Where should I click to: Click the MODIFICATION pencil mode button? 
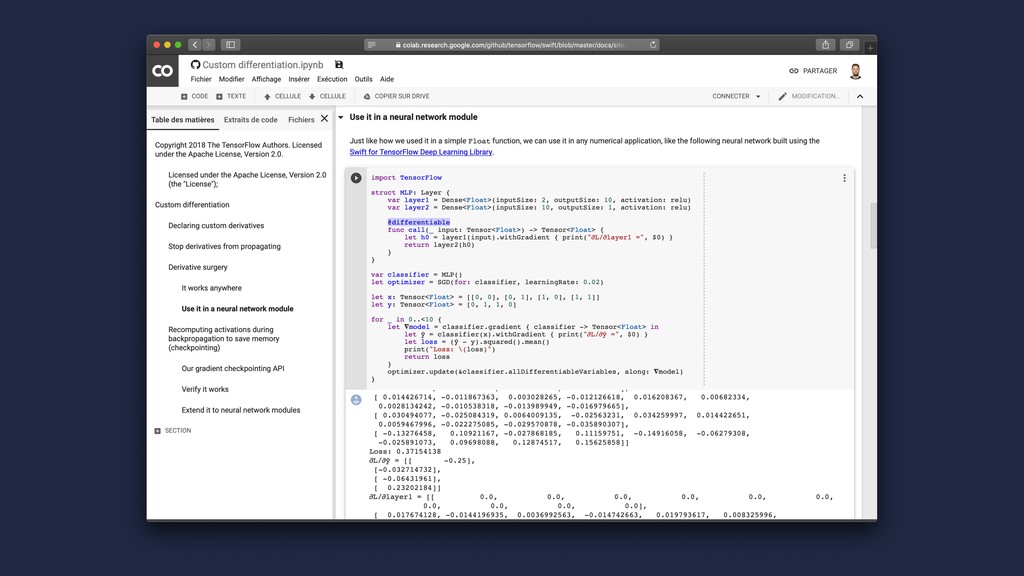pos(808,96)
